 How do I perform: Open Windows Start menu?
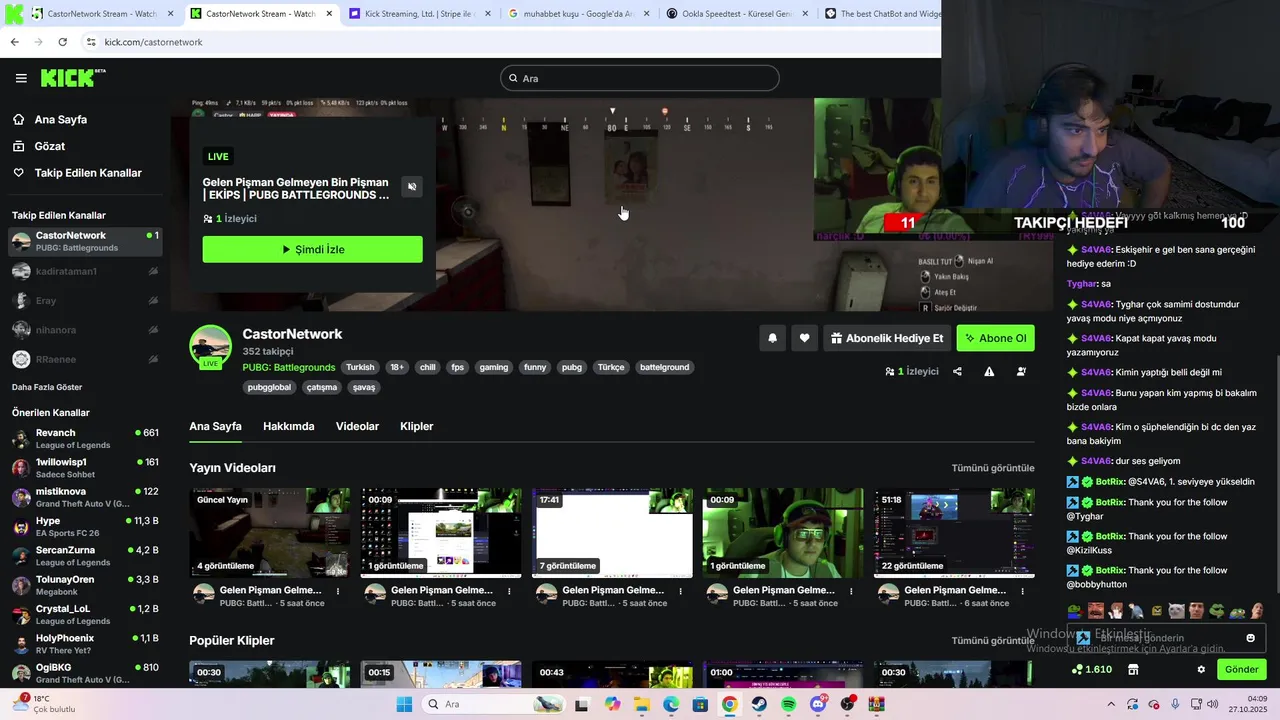pyautogui.click(x=404, y=704)
